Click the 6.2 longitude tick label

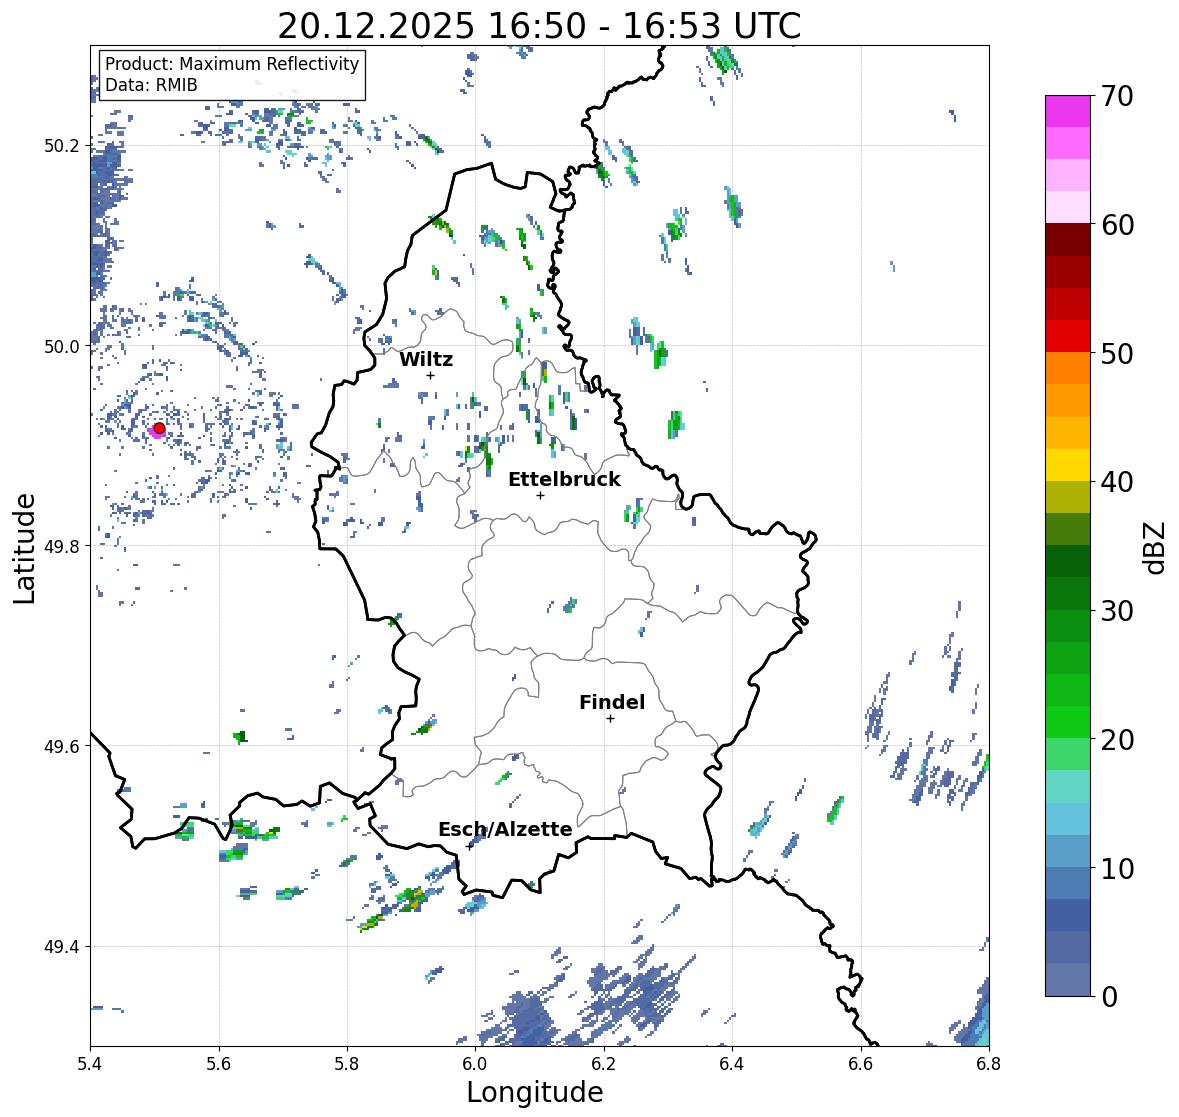[x=604, y=1064]
